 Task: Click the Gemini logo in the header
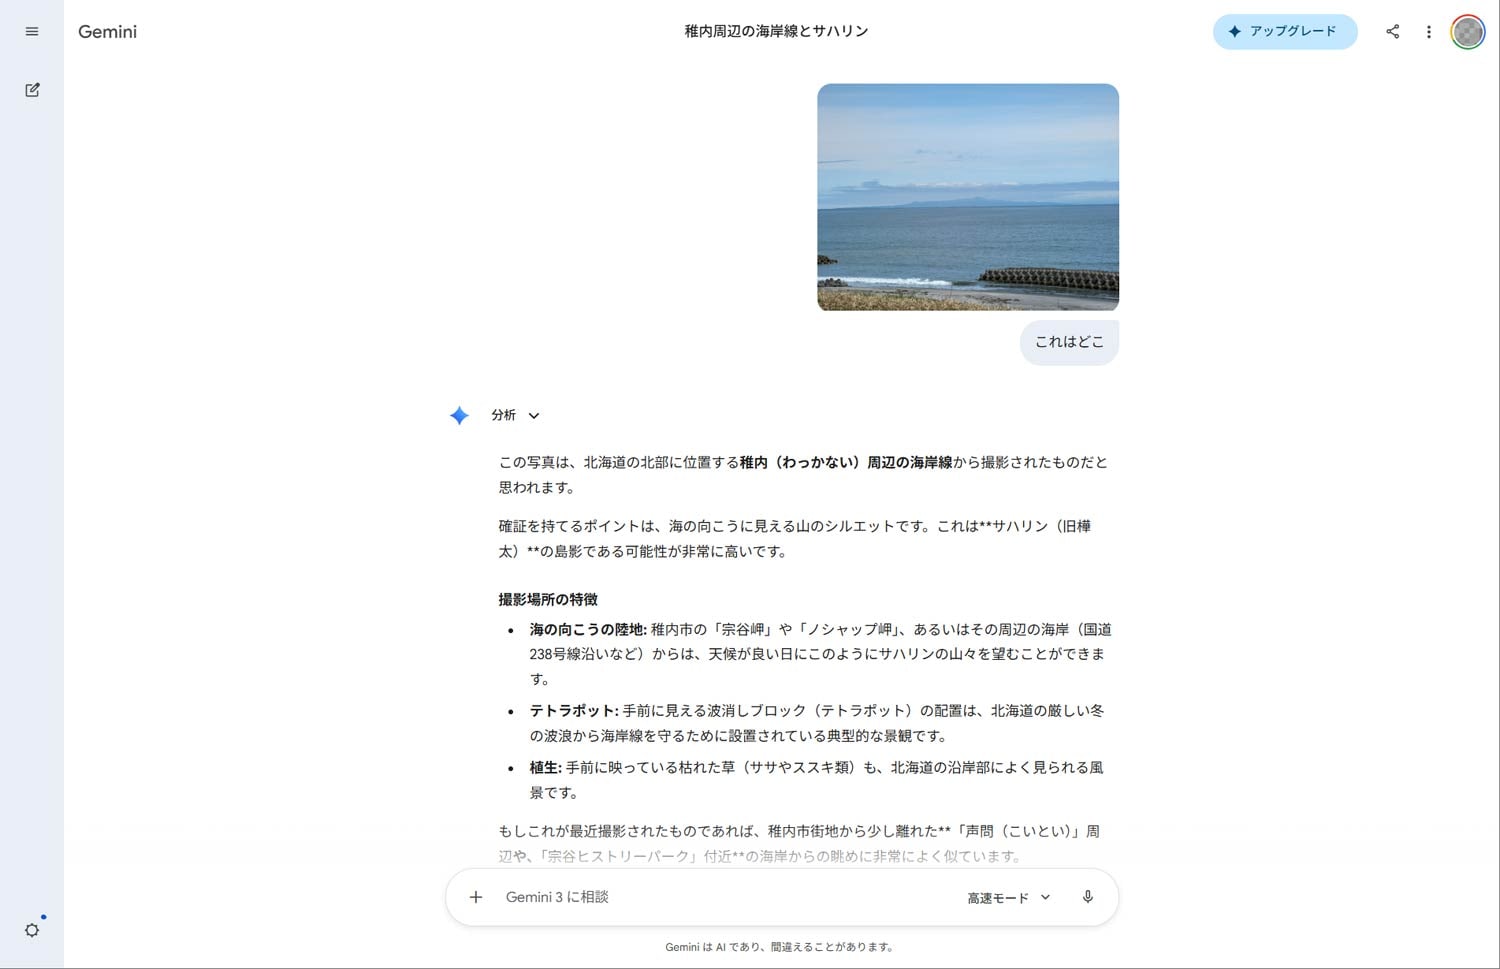(x=107, y=31)
